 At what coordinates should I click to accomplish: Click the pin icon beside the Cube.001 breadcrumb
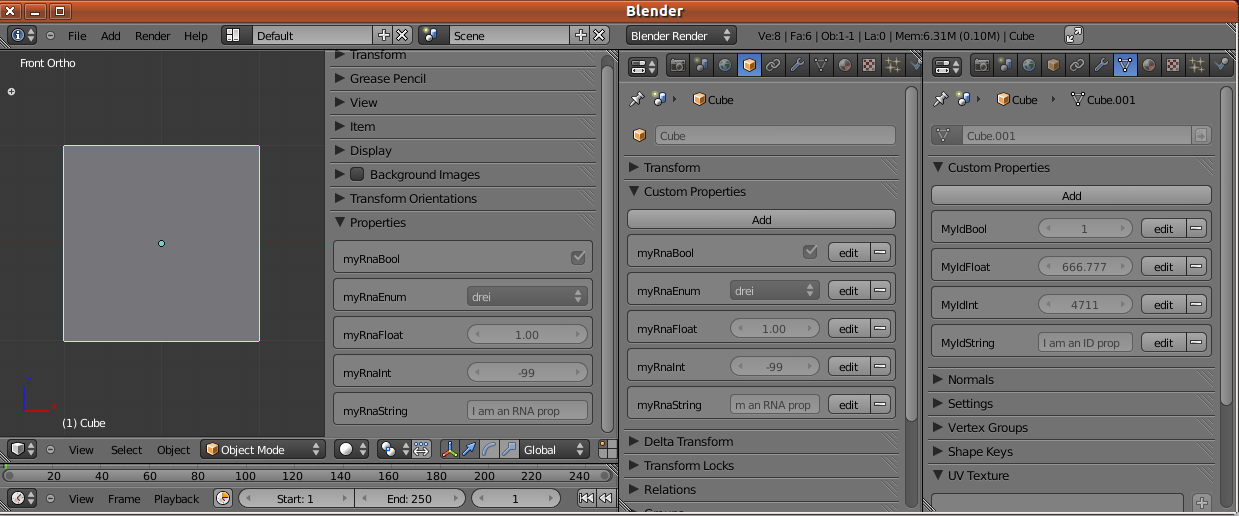(x=939, y=99)
